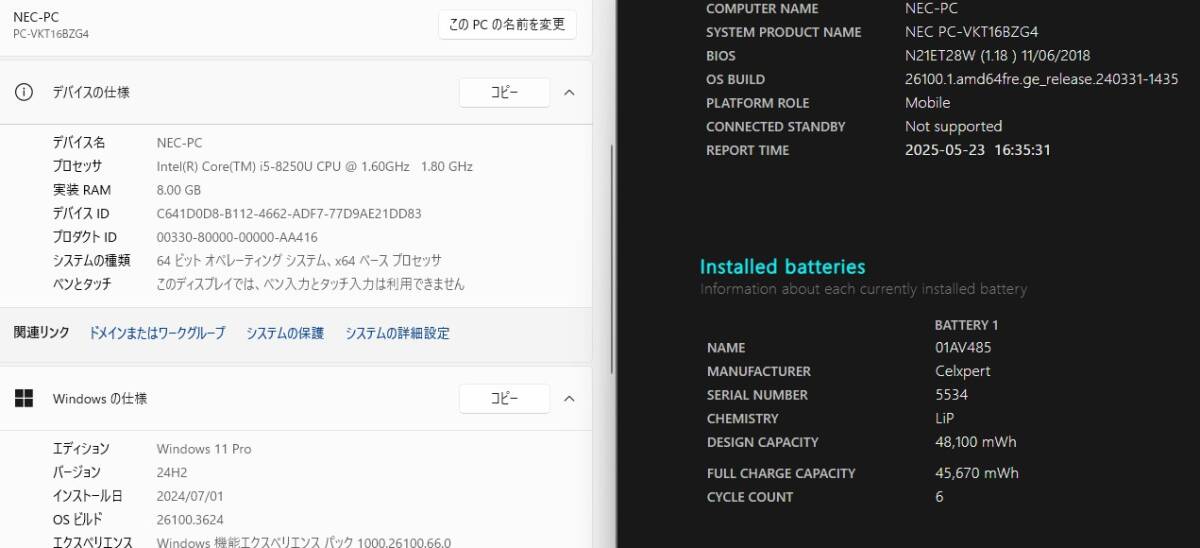Collapse the device specifications section
Screen dimensions: 1200x548
569,92
